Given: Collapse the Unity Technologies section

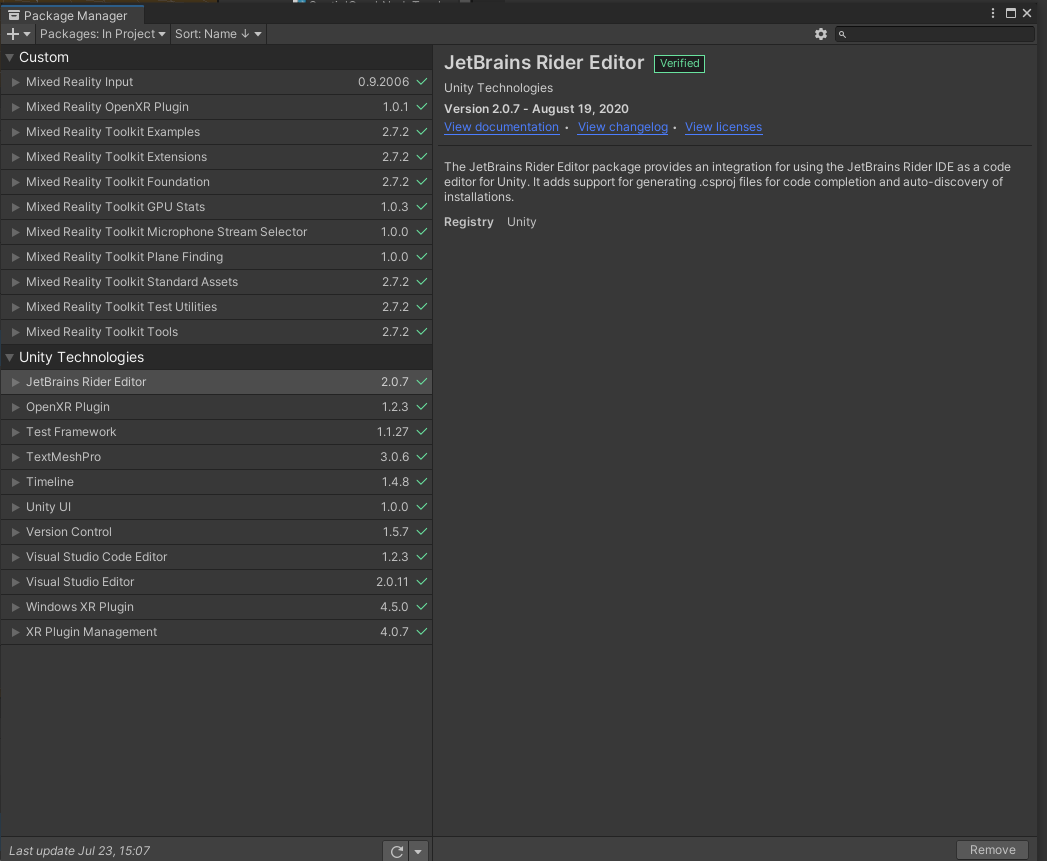Looking at the screenshot, I should point(10,357).
